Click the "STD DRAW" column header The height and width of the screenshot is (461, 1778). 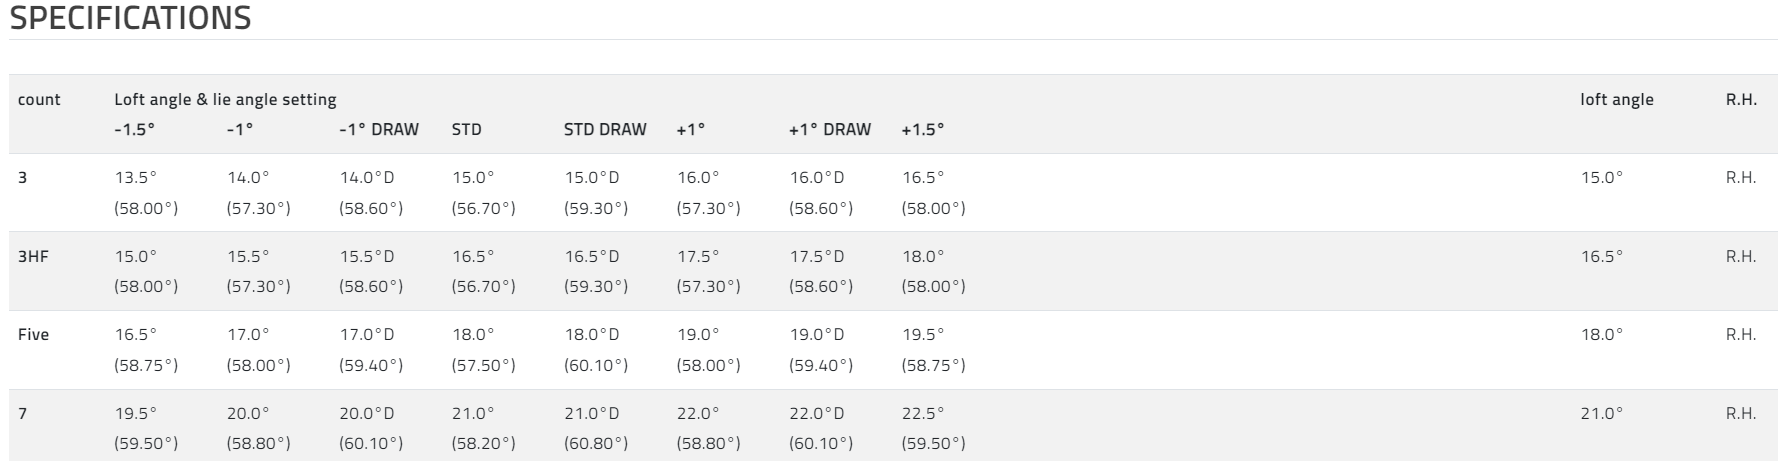coord(605,129)
